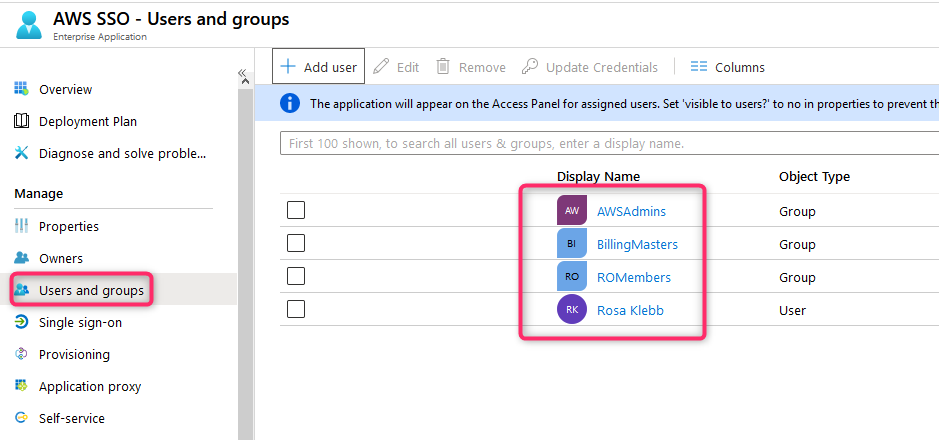The width and height of the screenshot is (939, 440).
Task: Click the Access Panel info banner text
Action: (624, 103)
